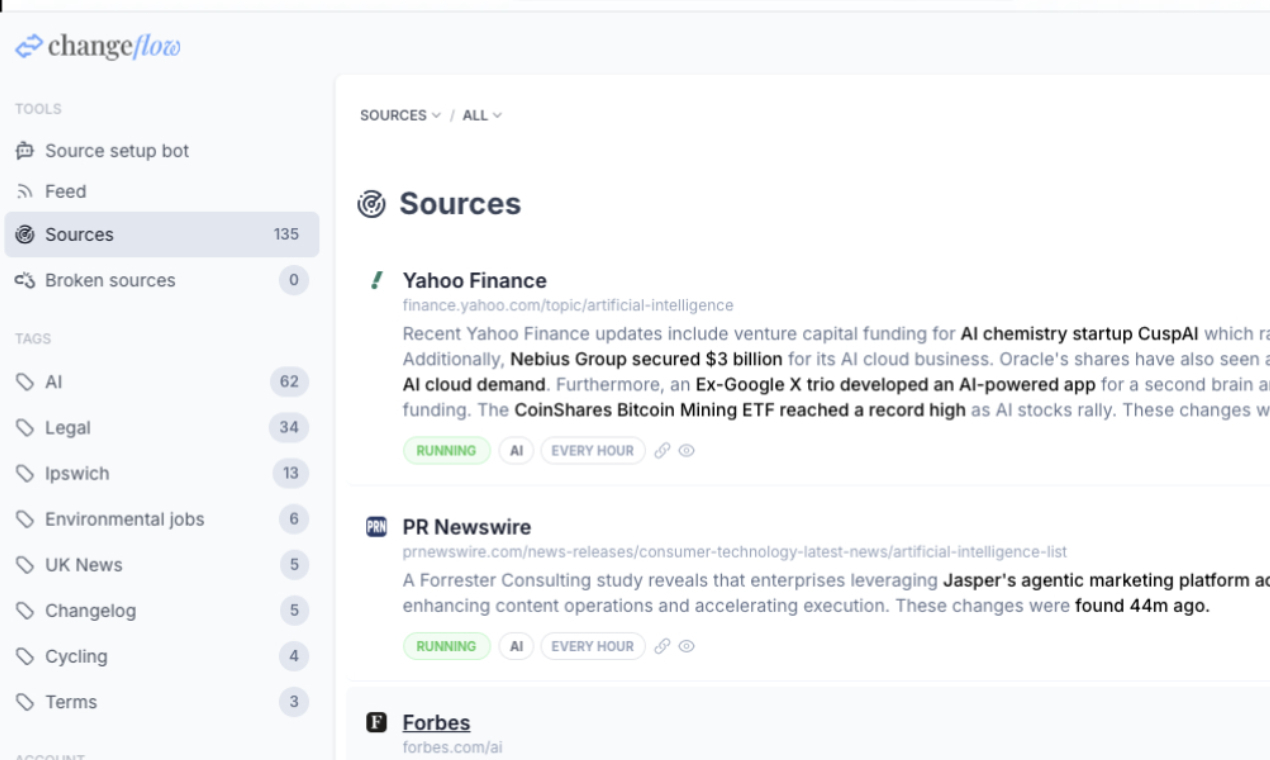Click the Forbes source icon

(x=376, y=722)
